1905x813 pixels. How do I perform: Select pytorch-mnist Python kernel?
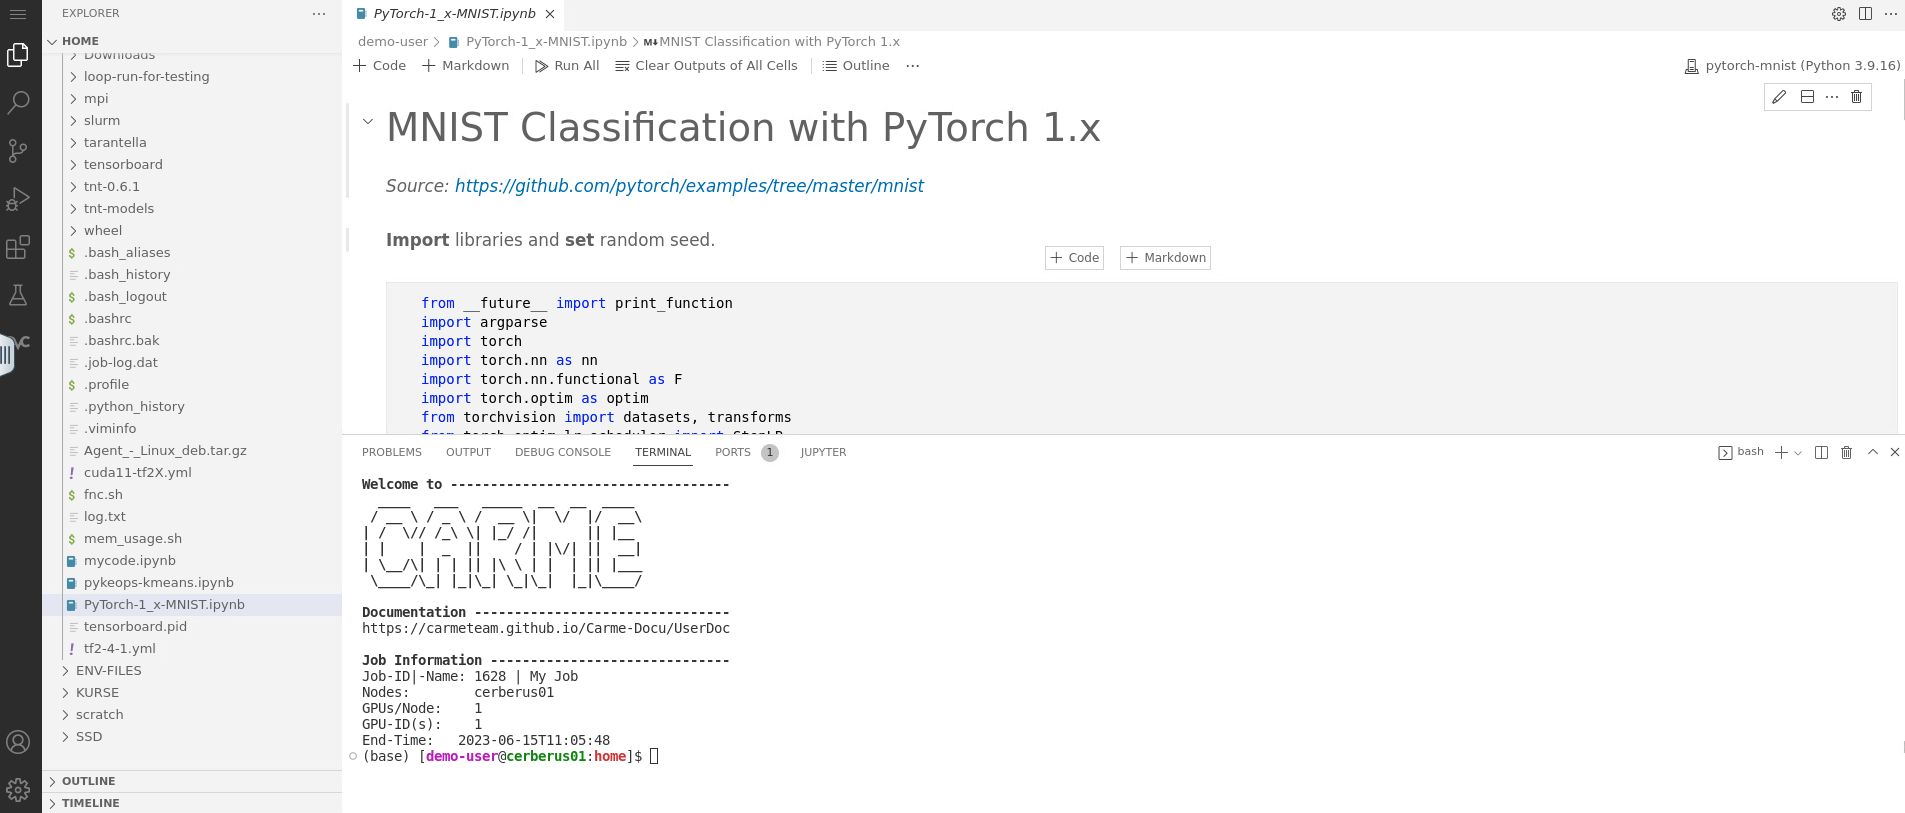coord(1792,66)
